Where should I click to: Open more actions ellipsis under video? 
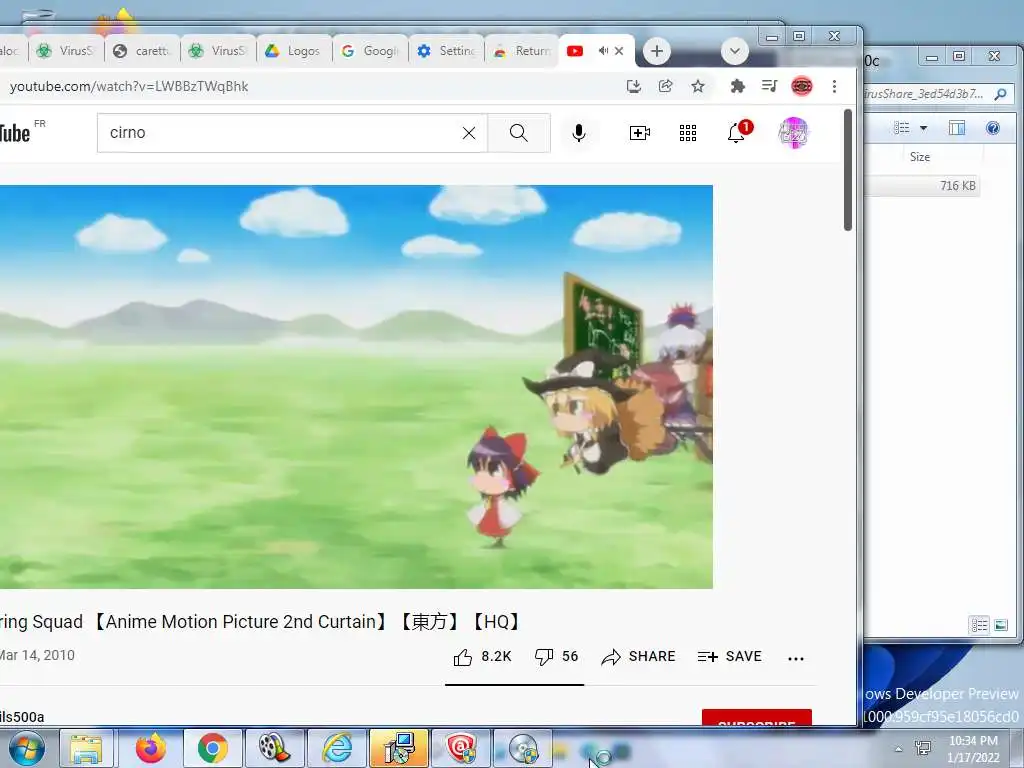[795, 658]
